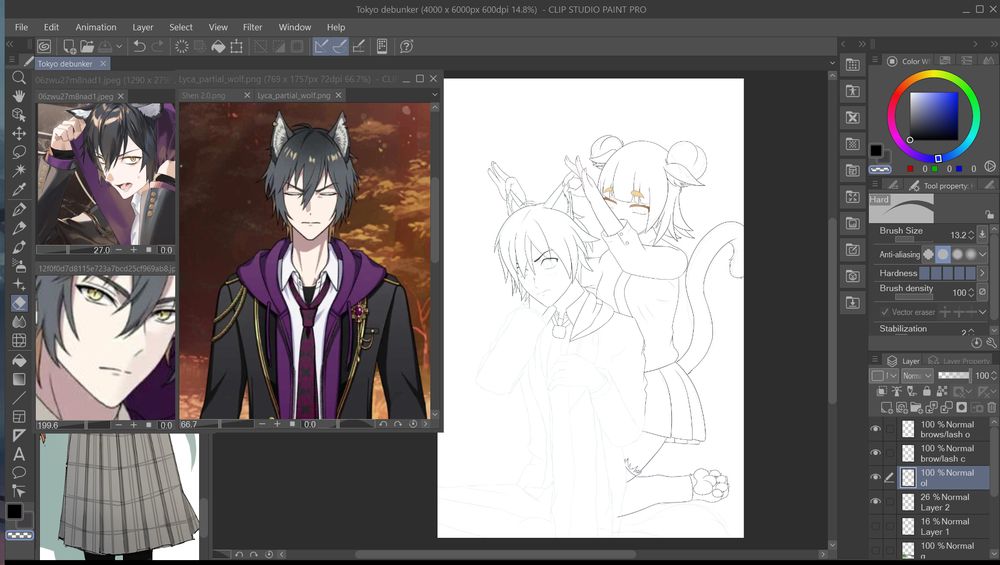1000x565 pixels.
Task: Toggle Lock Layer padlock icon
Action: pyautogui.click(x=927, y=391)
